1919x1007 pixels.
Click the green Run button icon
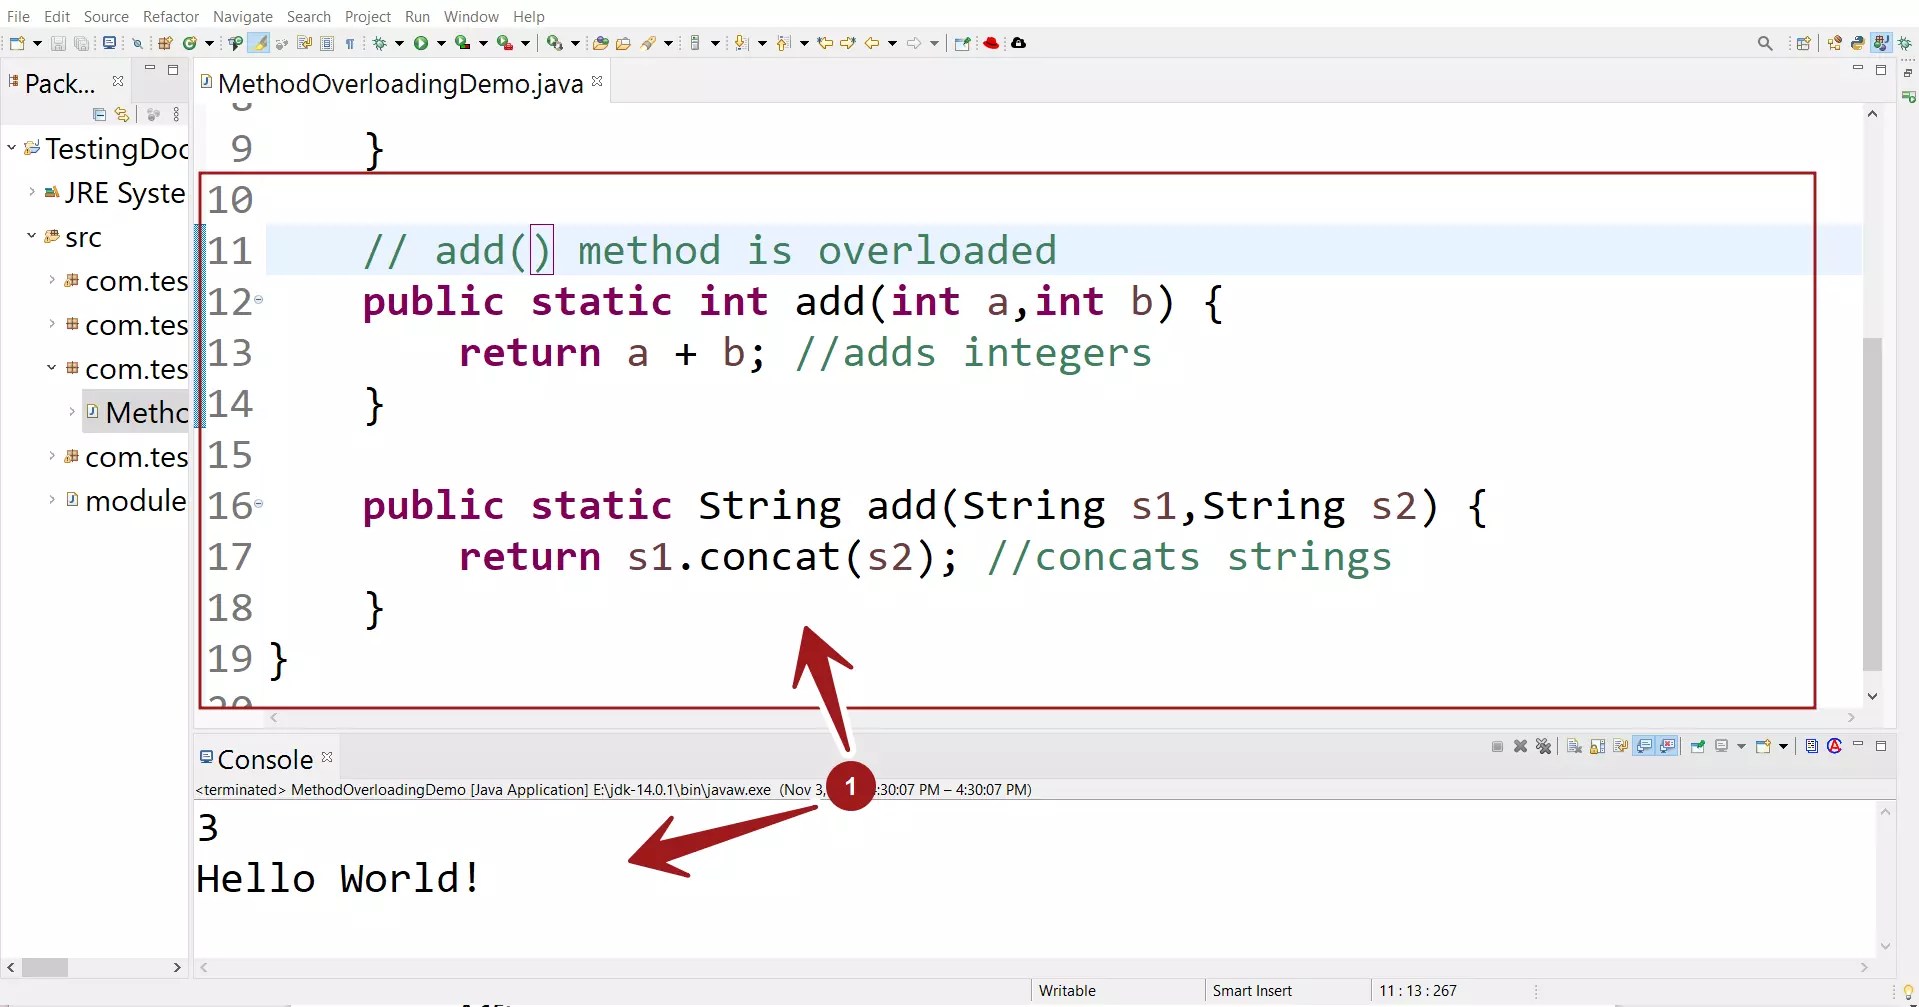click(x=421, y=43)
